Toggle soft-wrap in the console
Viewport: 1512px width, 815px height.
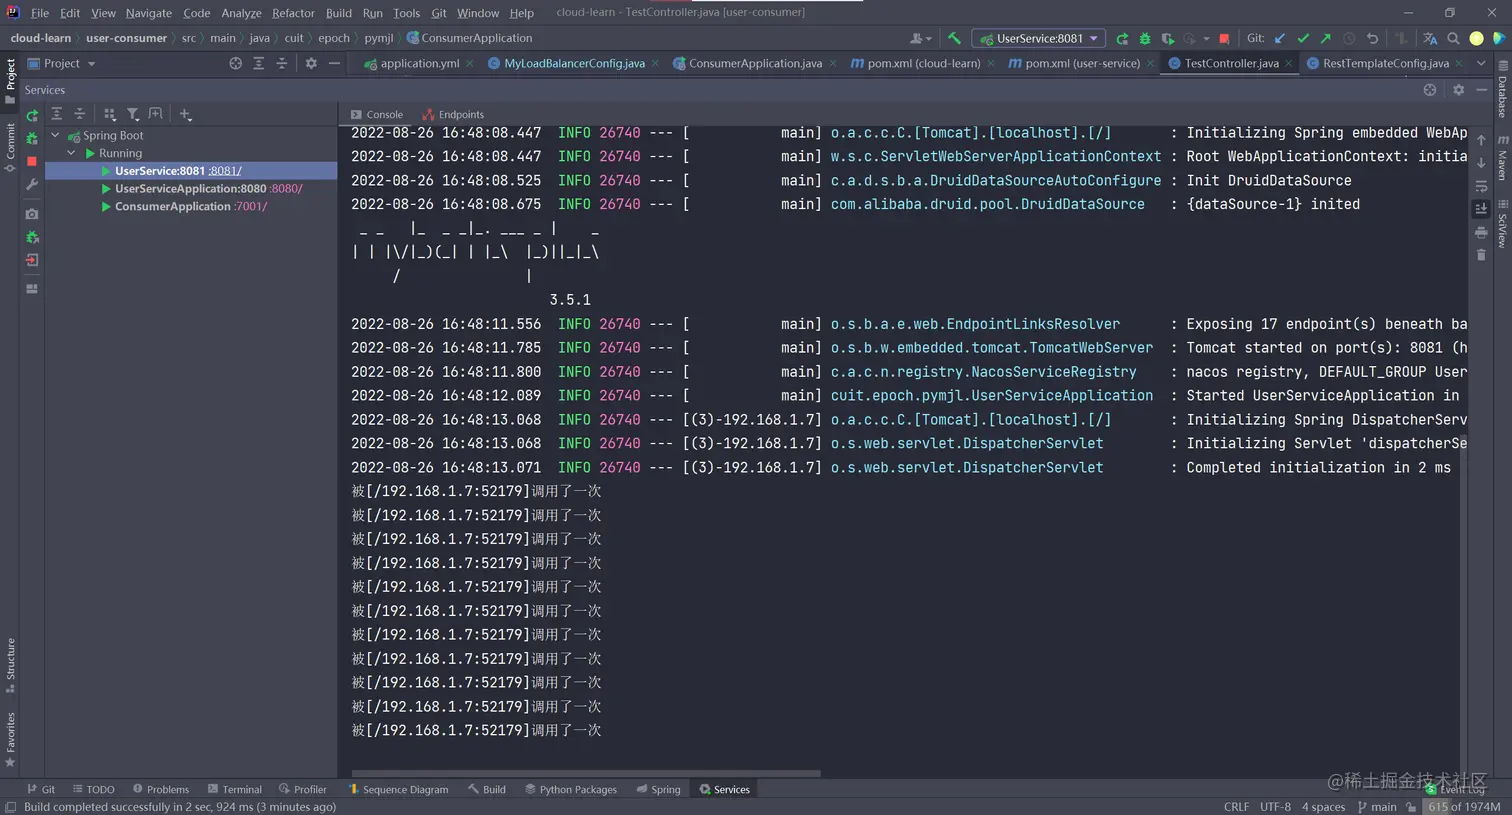click(1481, 186)
